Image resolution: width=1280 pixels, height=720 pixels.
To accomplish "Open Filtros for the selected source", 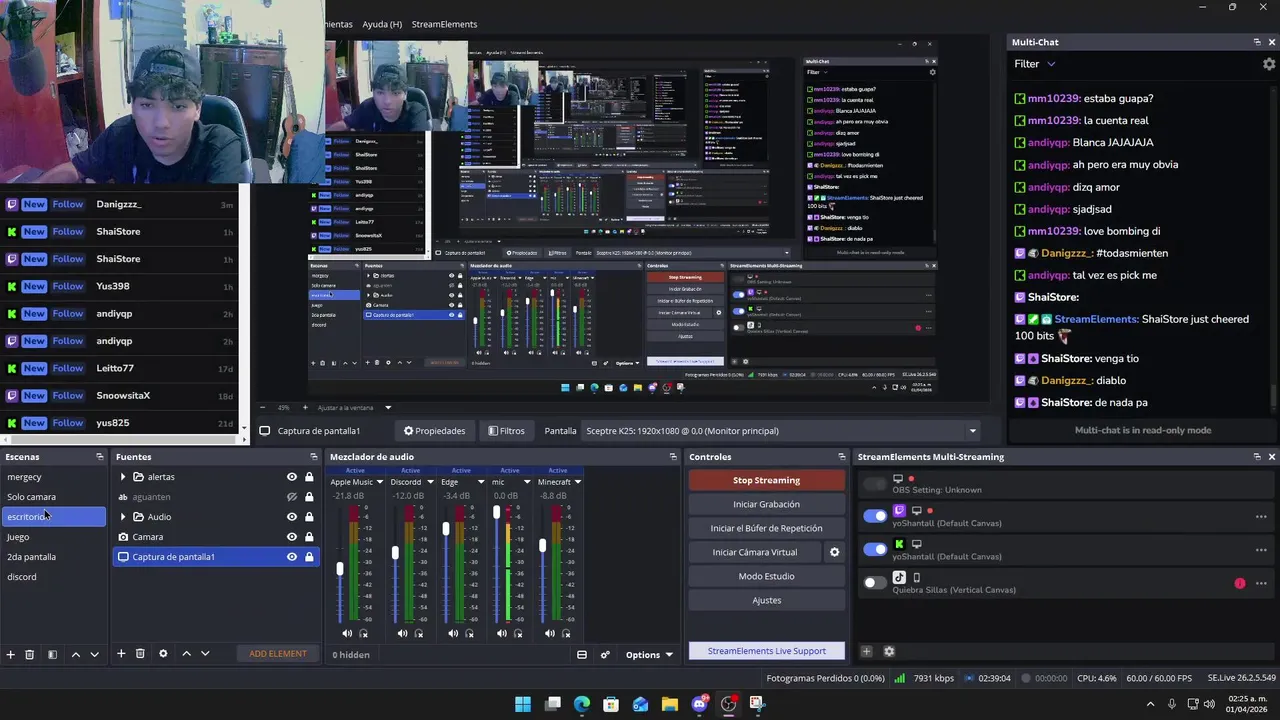I will click(506, 431).
